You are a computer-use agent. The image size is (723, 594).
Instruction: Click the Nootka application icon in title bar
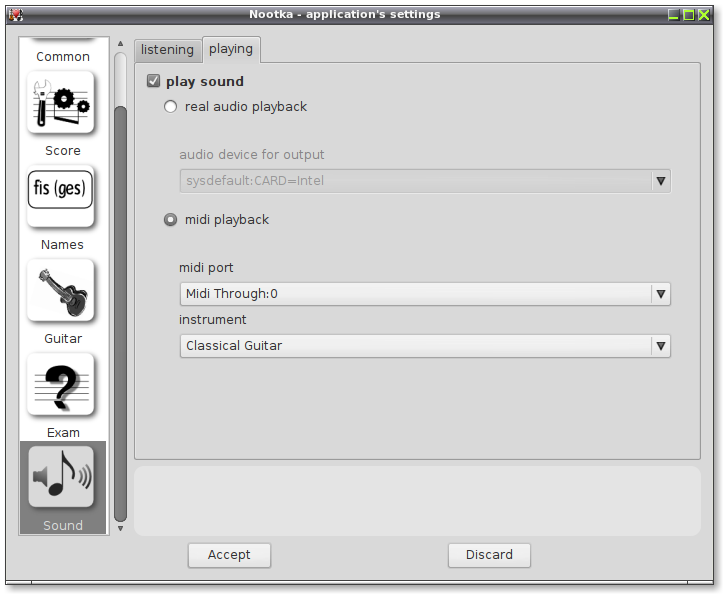coord(16,15)
